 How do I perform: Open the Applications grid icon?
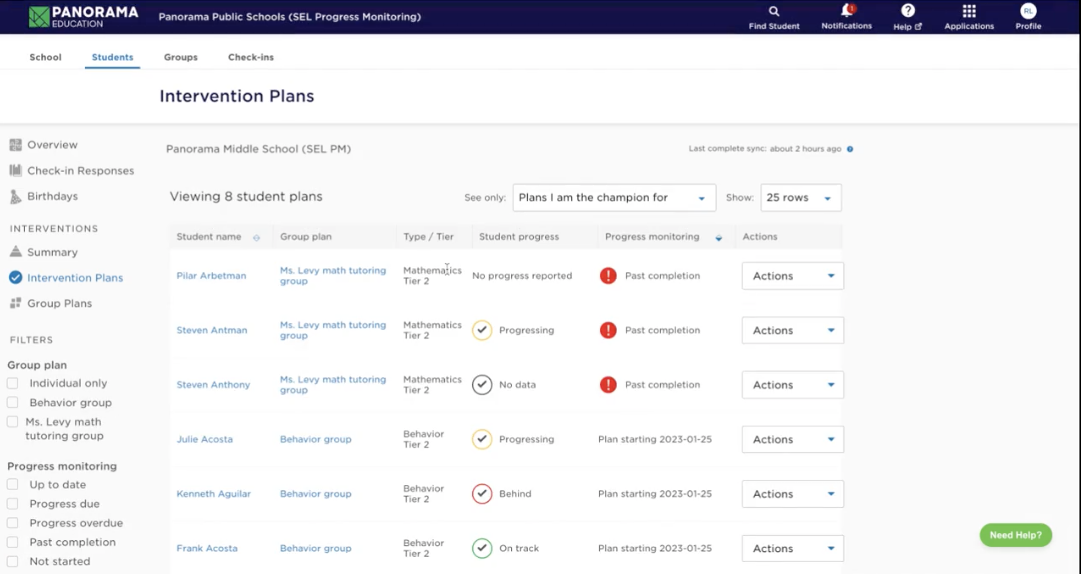coord(969,11)
